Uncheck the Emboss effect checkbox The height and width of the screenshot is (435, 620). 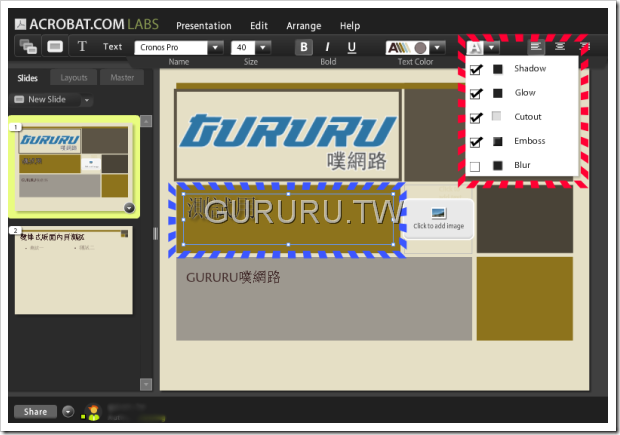(x=475, y=142)
